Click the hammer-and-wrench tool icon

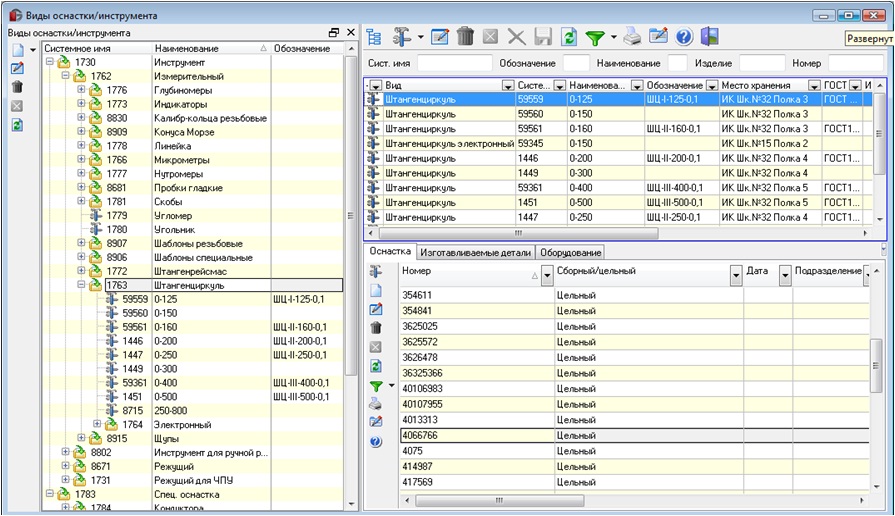[x=402, y=37]
